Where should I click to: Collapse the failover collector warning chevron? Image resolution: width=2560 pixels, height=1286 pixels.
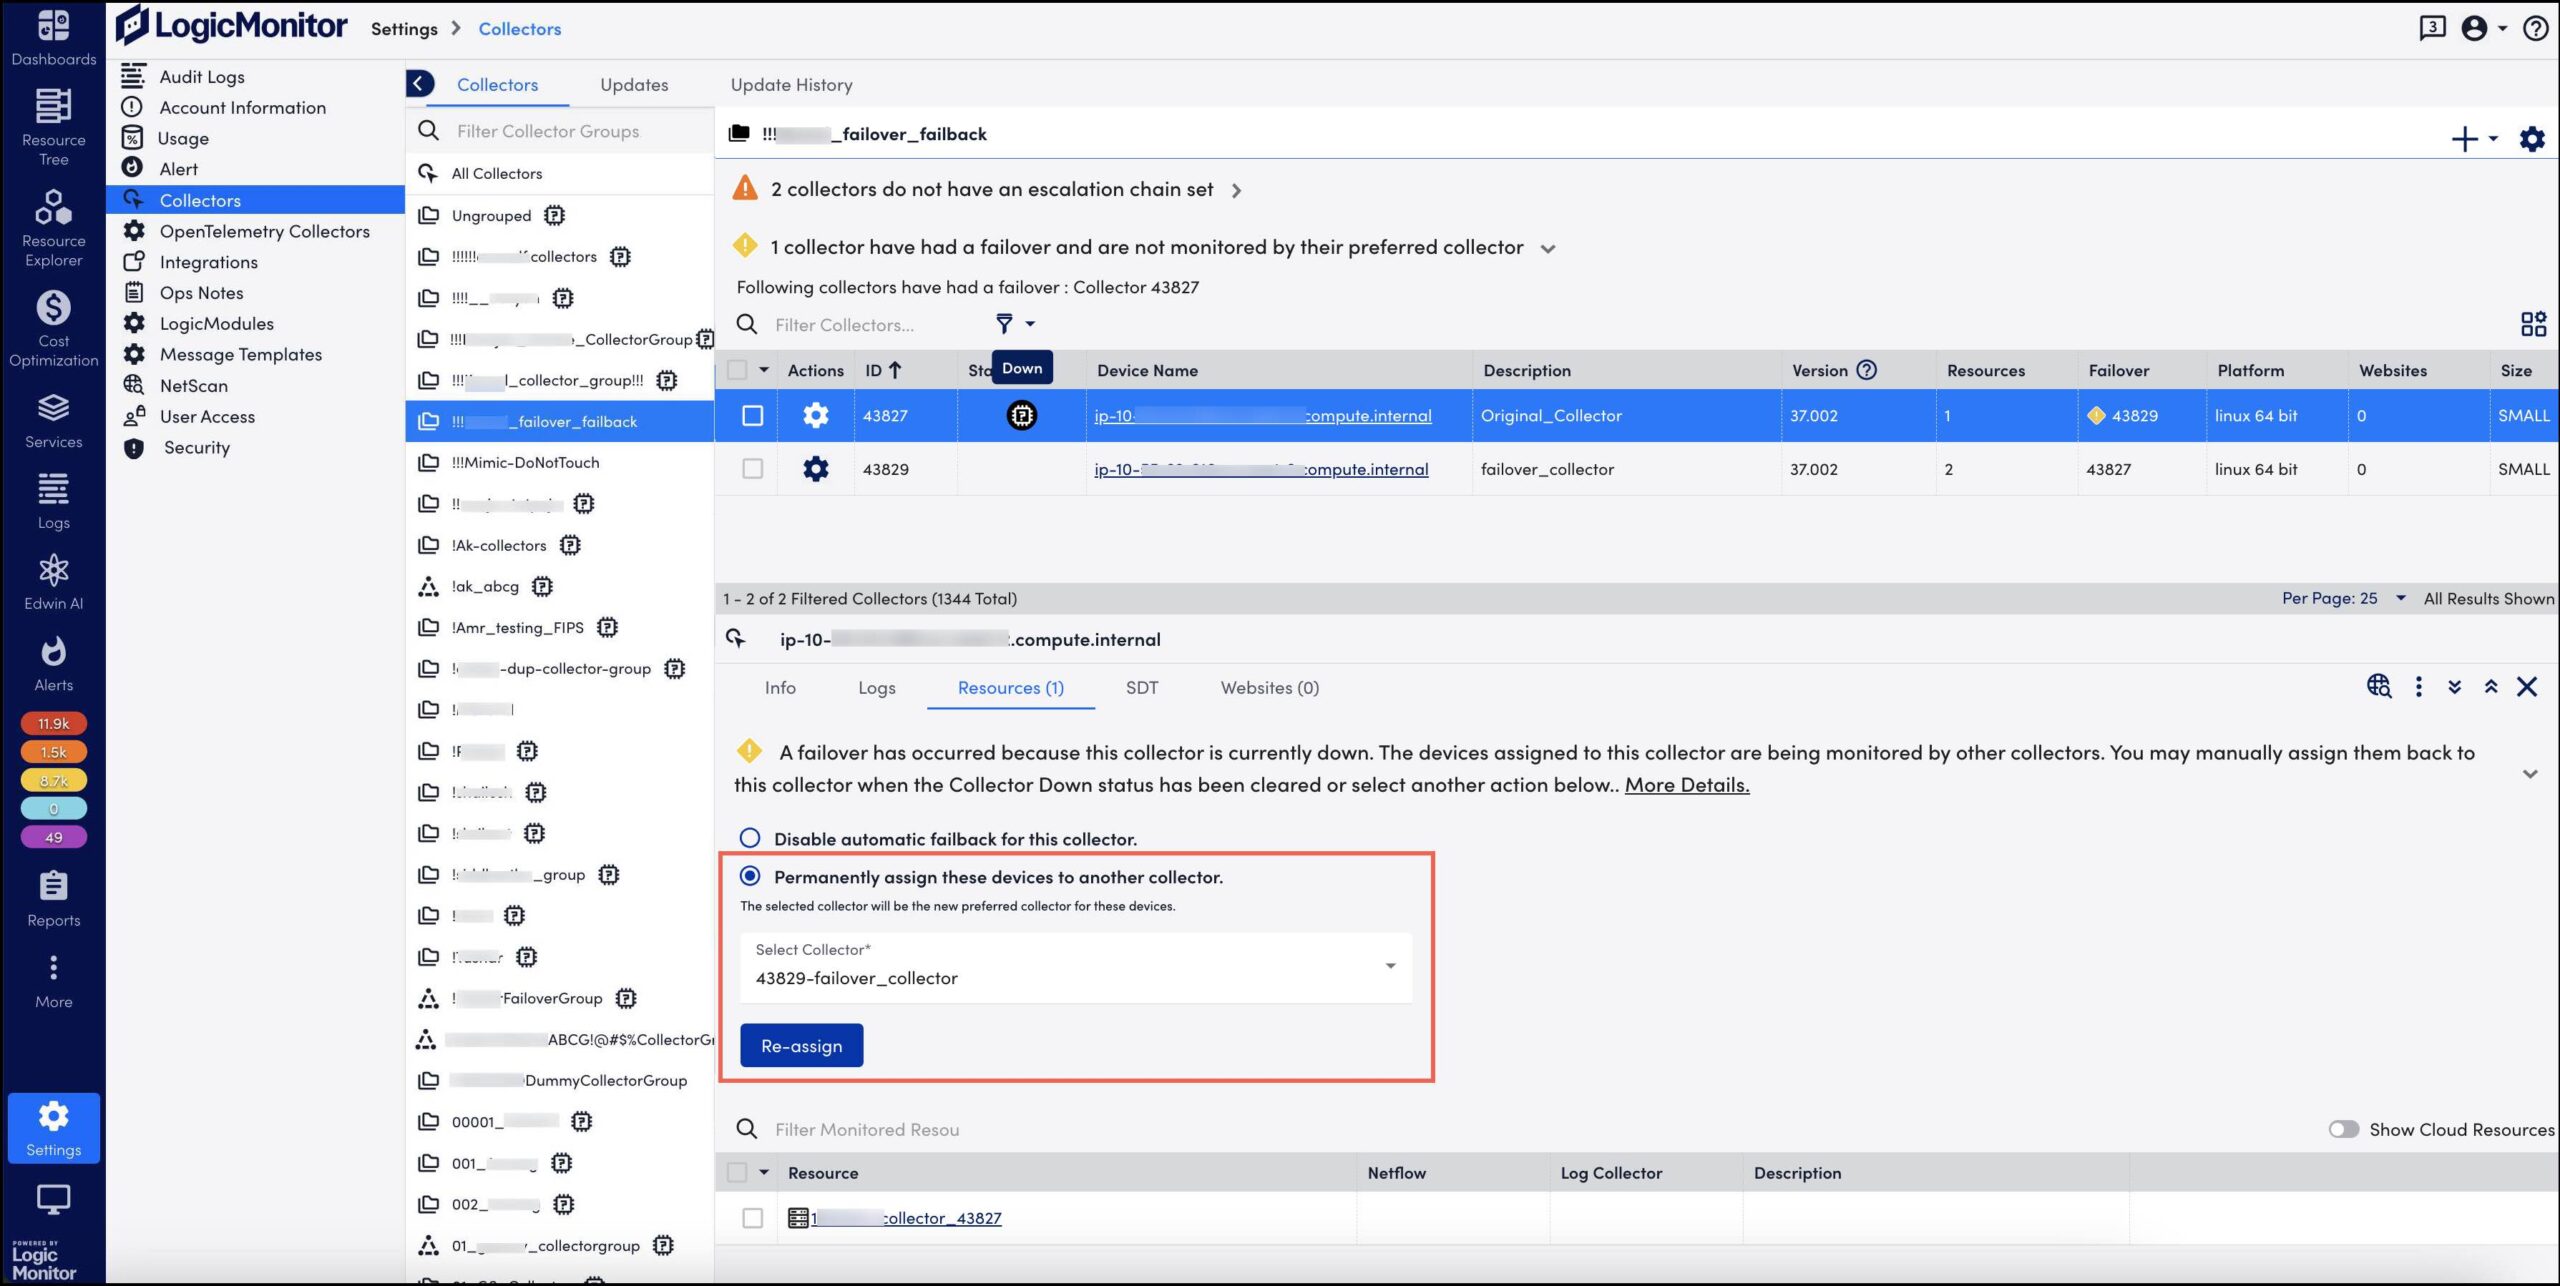pyautogui.click(x=1547, y=248)
